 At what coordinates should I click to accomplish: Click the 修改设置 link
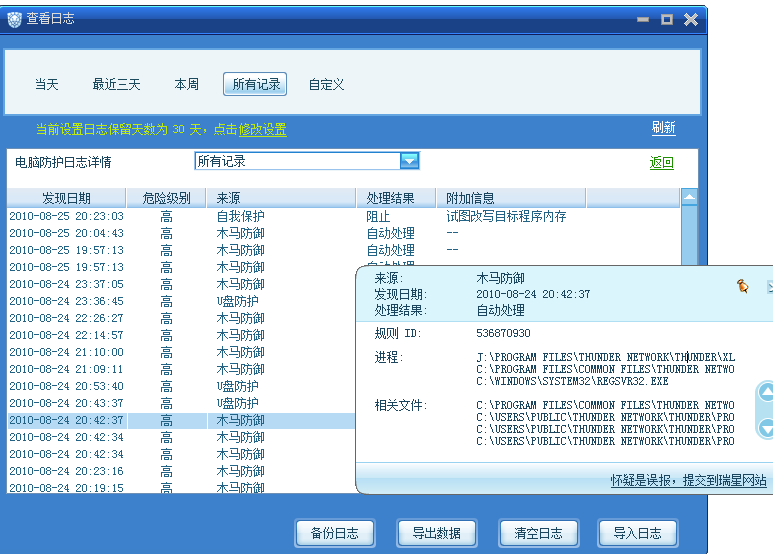click(262, 129)
